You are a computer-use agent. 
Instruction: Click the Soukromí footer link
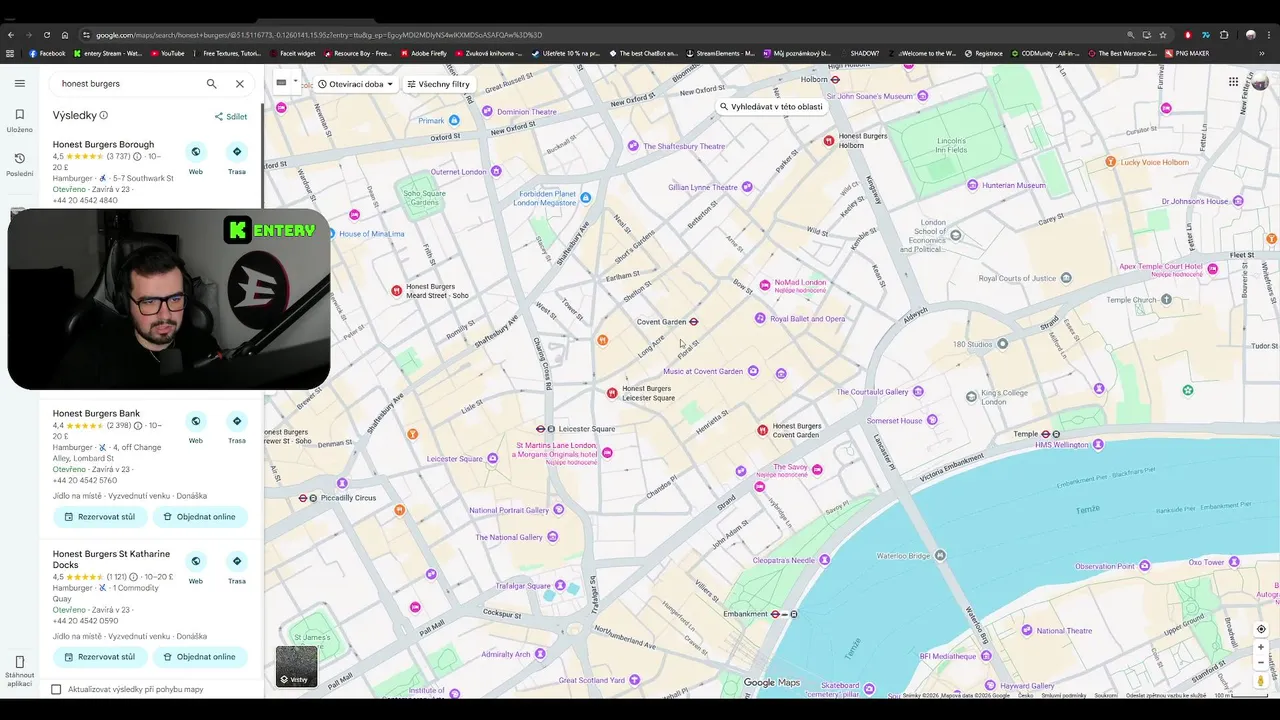[1106, 695]
